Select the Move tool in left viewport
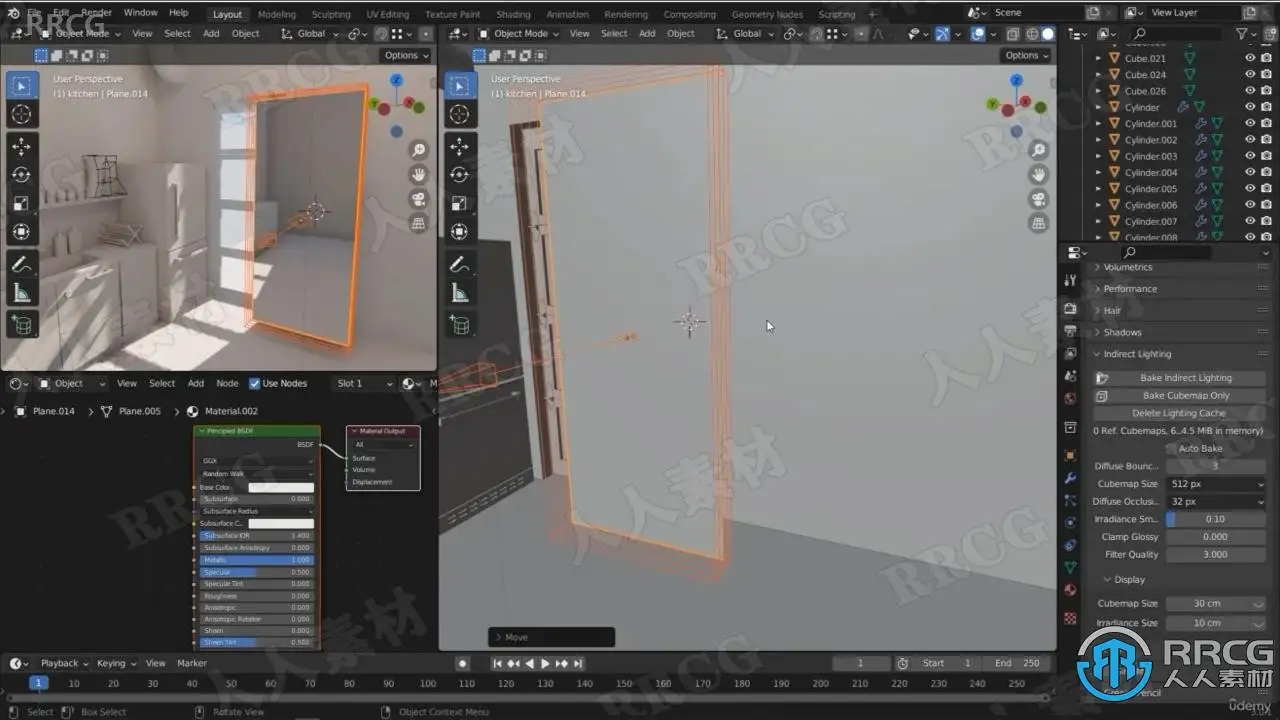The image size is (1280, 720). [x=21, y=147]
